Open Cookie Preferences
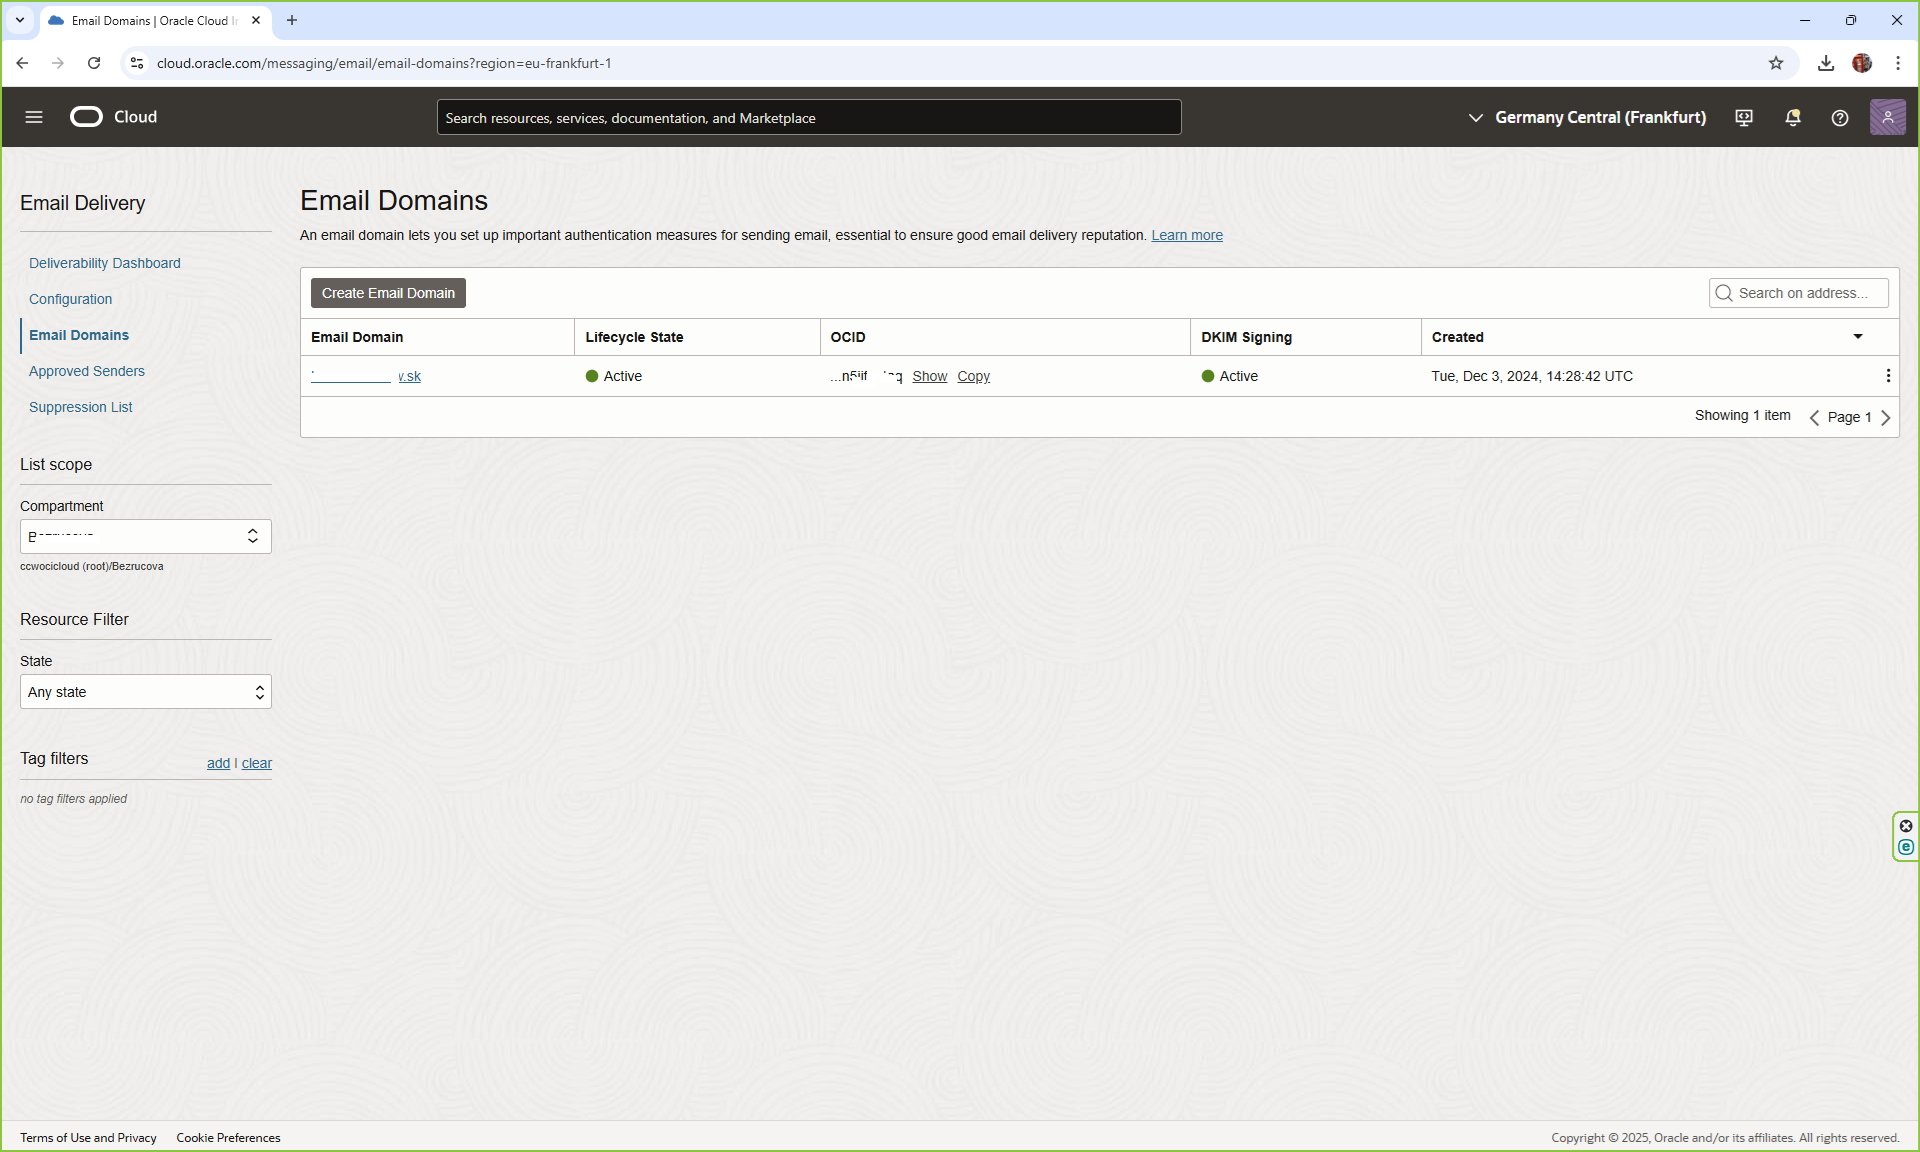Image resolution: width=1920 pixels, height=1152 pixels. point(228,1138)
